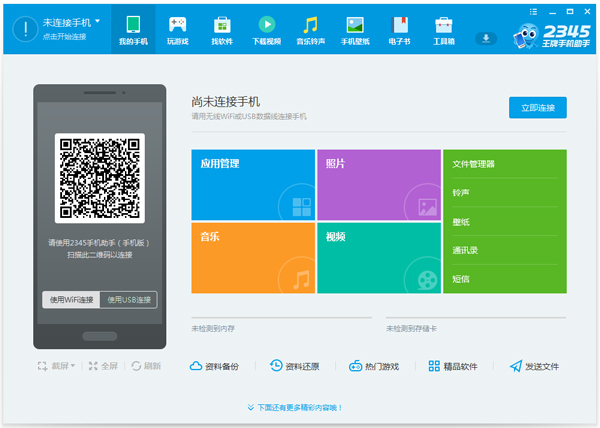Viewport: 600px width, 428px height.
Task: Switch to 下载视频 tab
Action: pos(267,29)
